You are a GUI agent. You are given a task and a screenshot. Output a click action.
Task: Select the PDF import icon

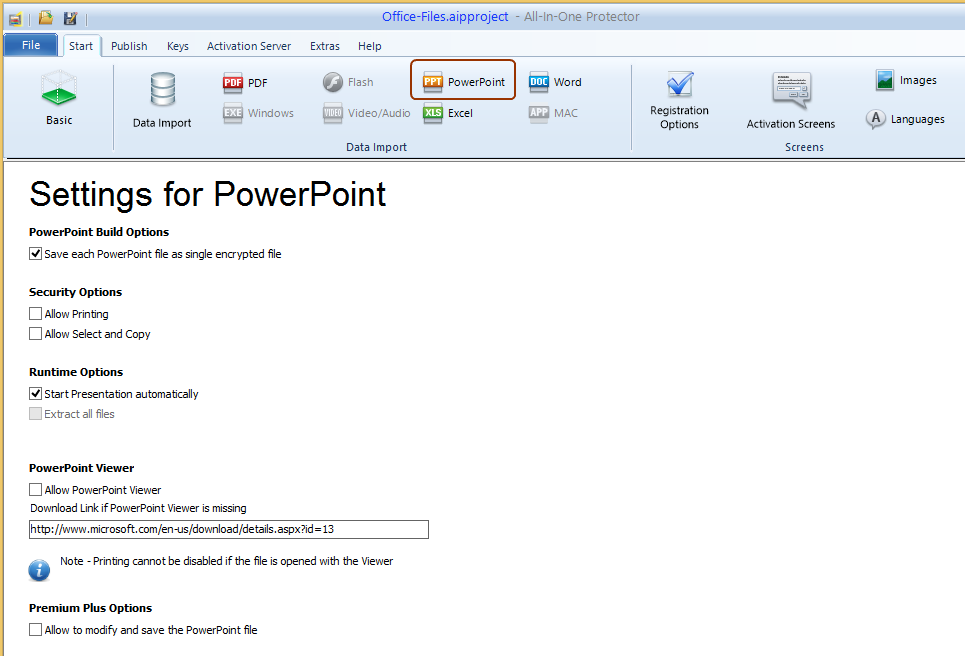coord(233,82)
